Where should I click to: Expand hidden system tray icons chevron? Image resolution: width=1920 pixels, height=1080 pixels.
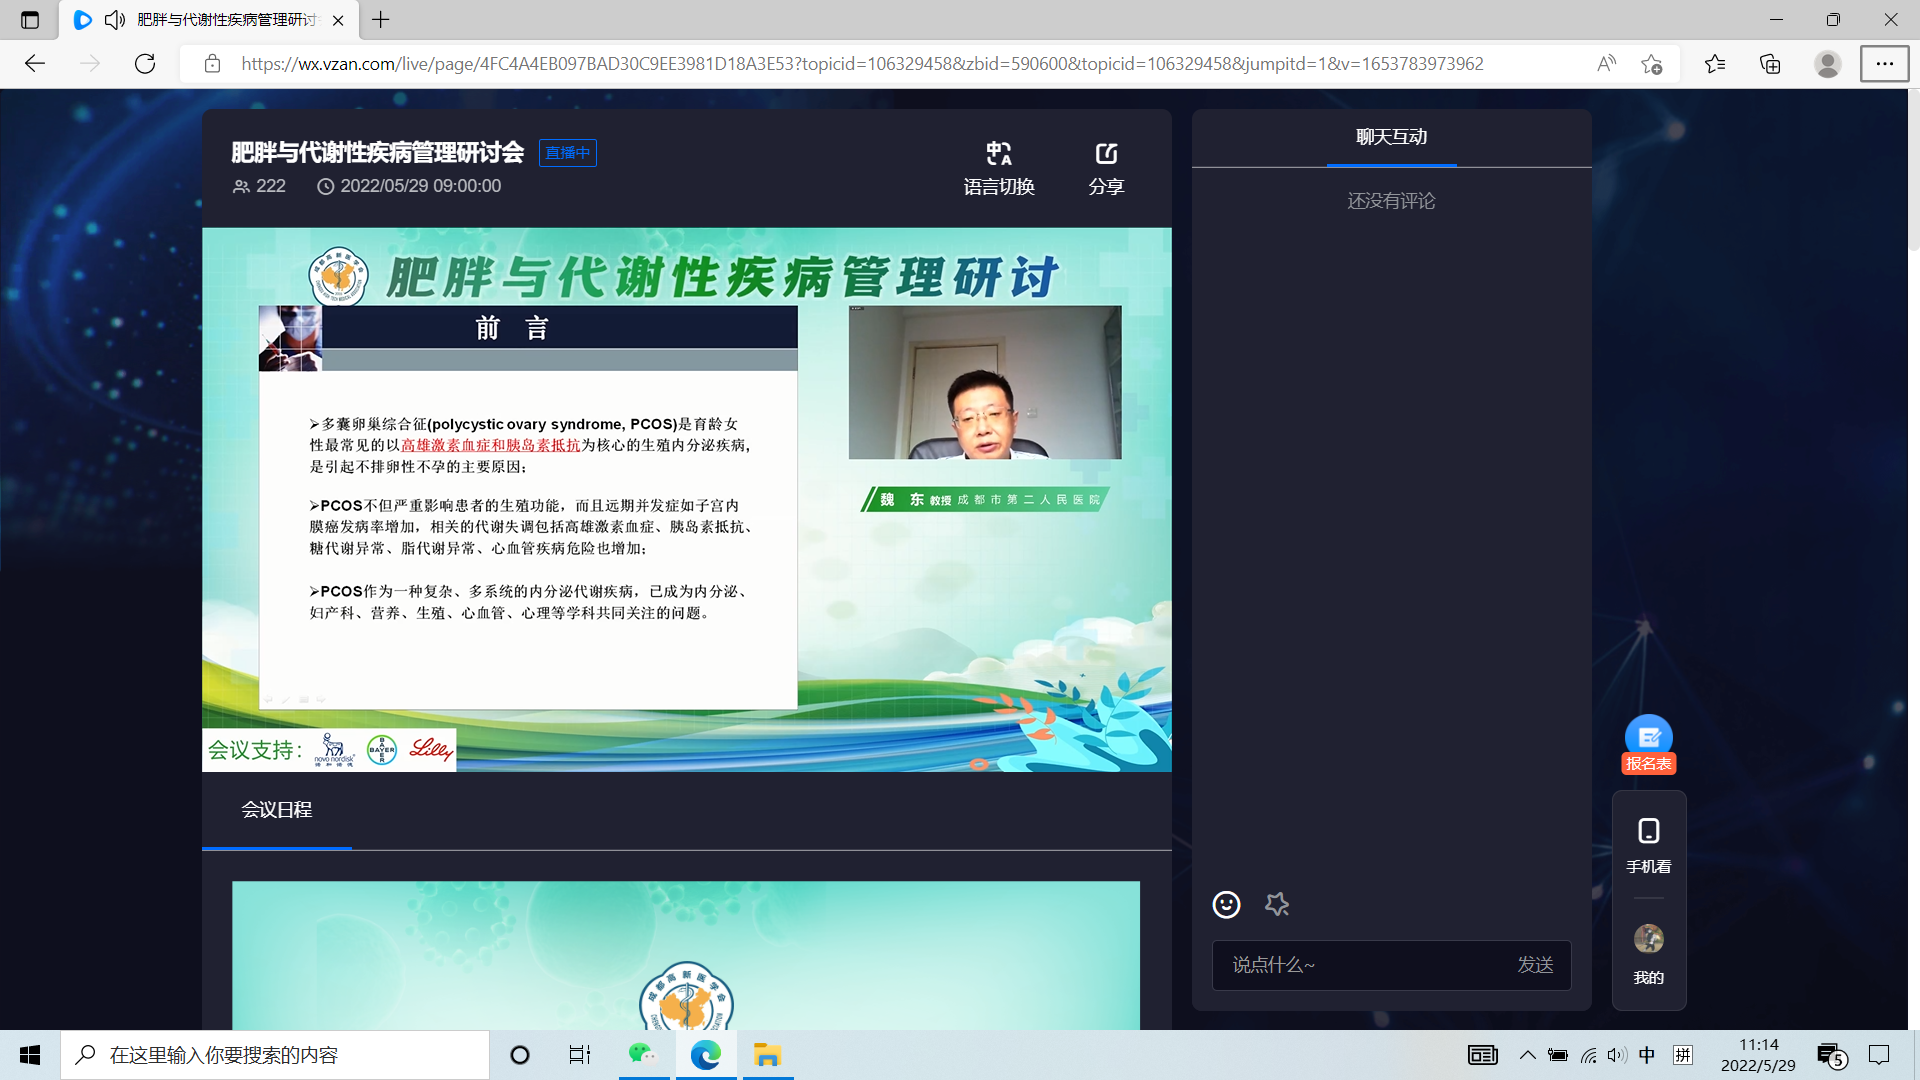pos(1527,1055)
